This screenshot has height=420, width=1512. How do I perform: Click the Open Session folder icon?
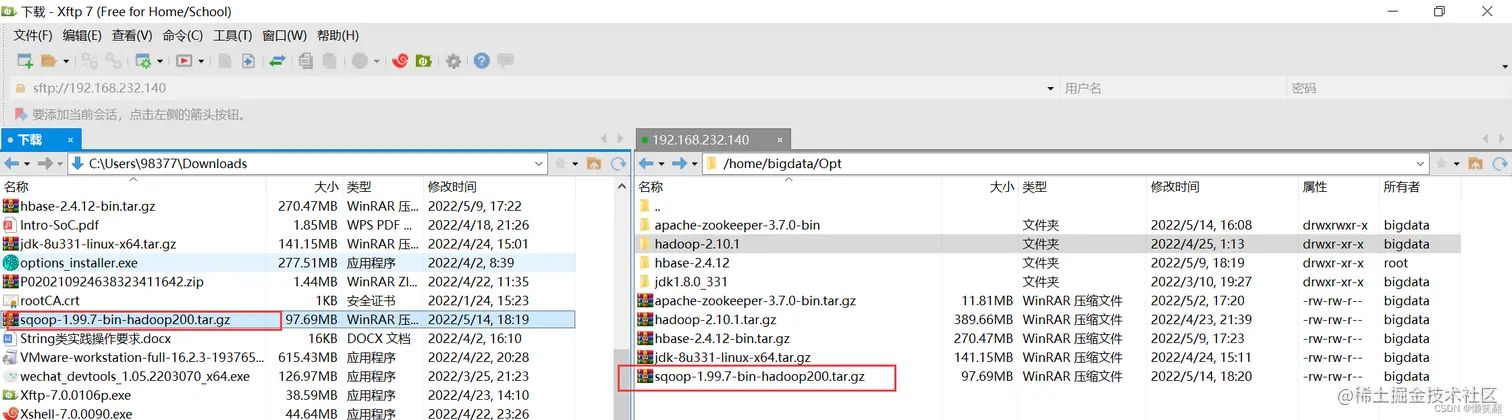pyautogui.click(x=49, y=61)
